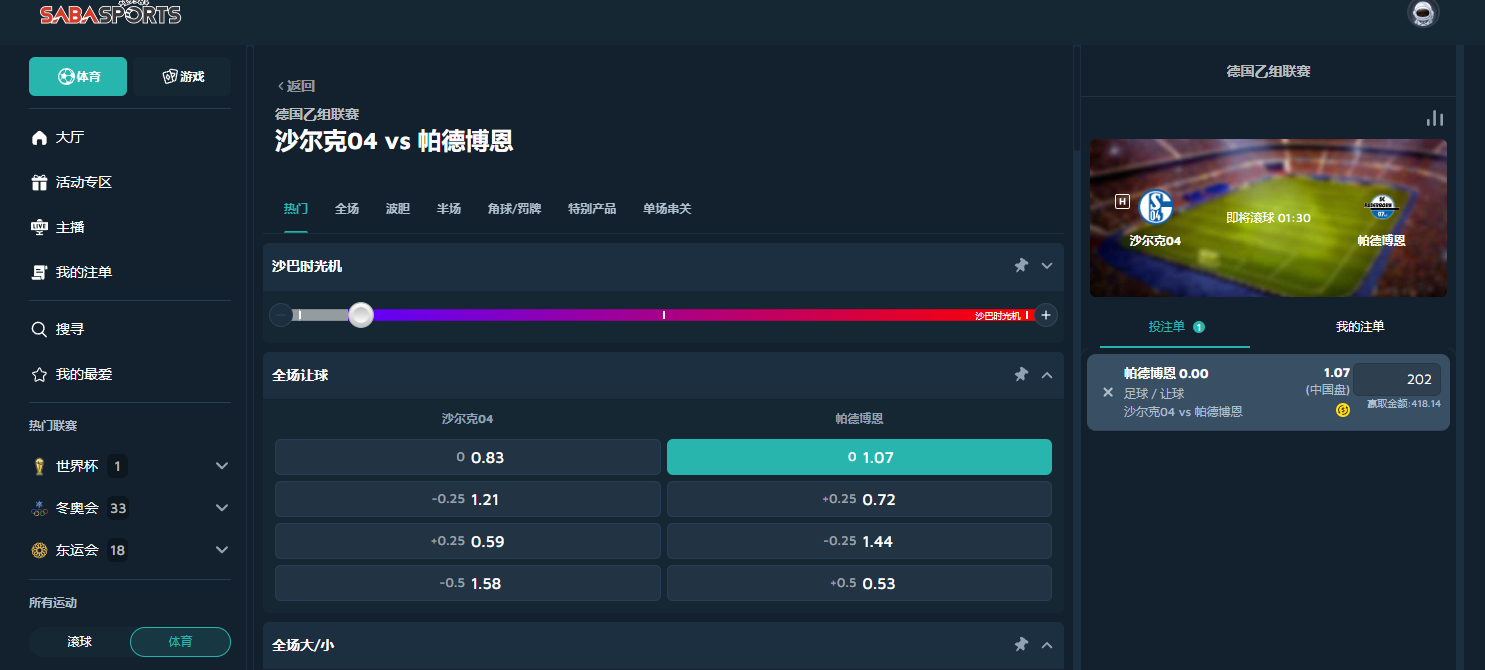
Task: Click the gold coin icon in bet slip
Action: (x=1343, y=410)
